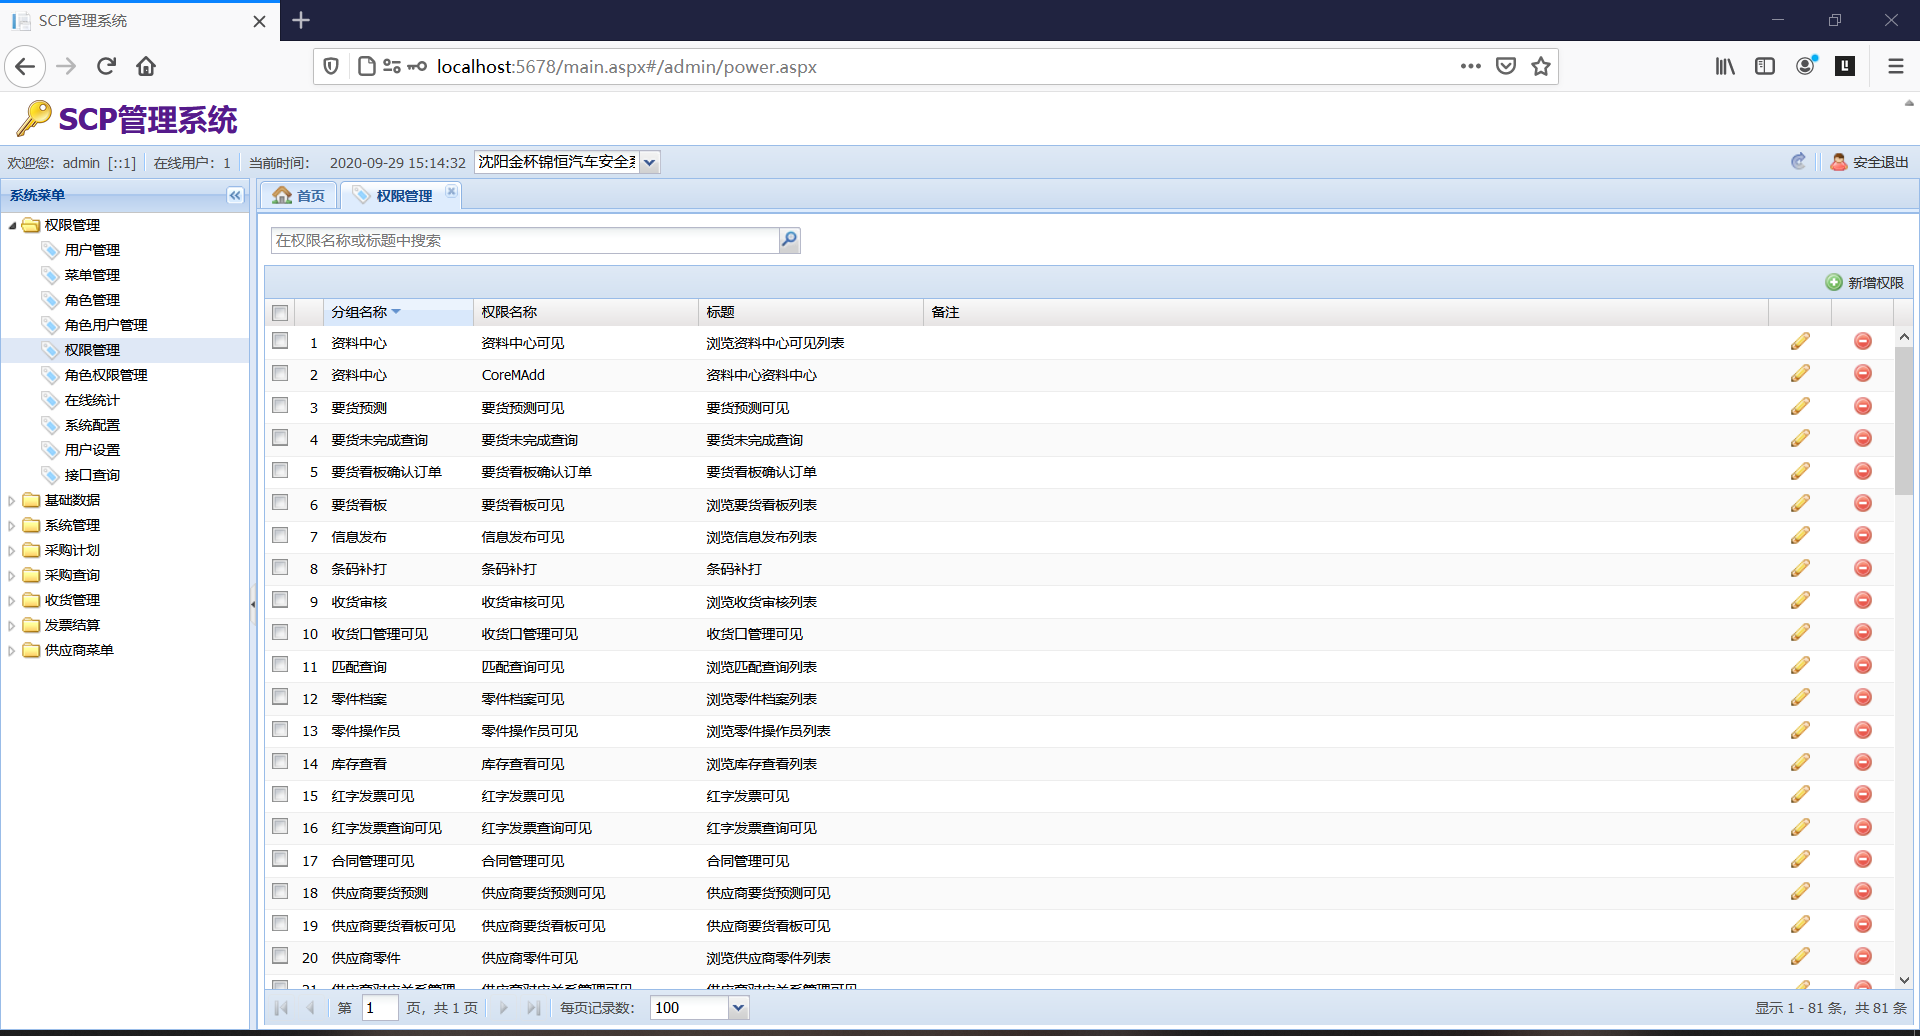The width and height of the screenshot is (1920, 1036).
Task: Click the table vertical scrollbar thumb
Action: (x=1904, y=420)
